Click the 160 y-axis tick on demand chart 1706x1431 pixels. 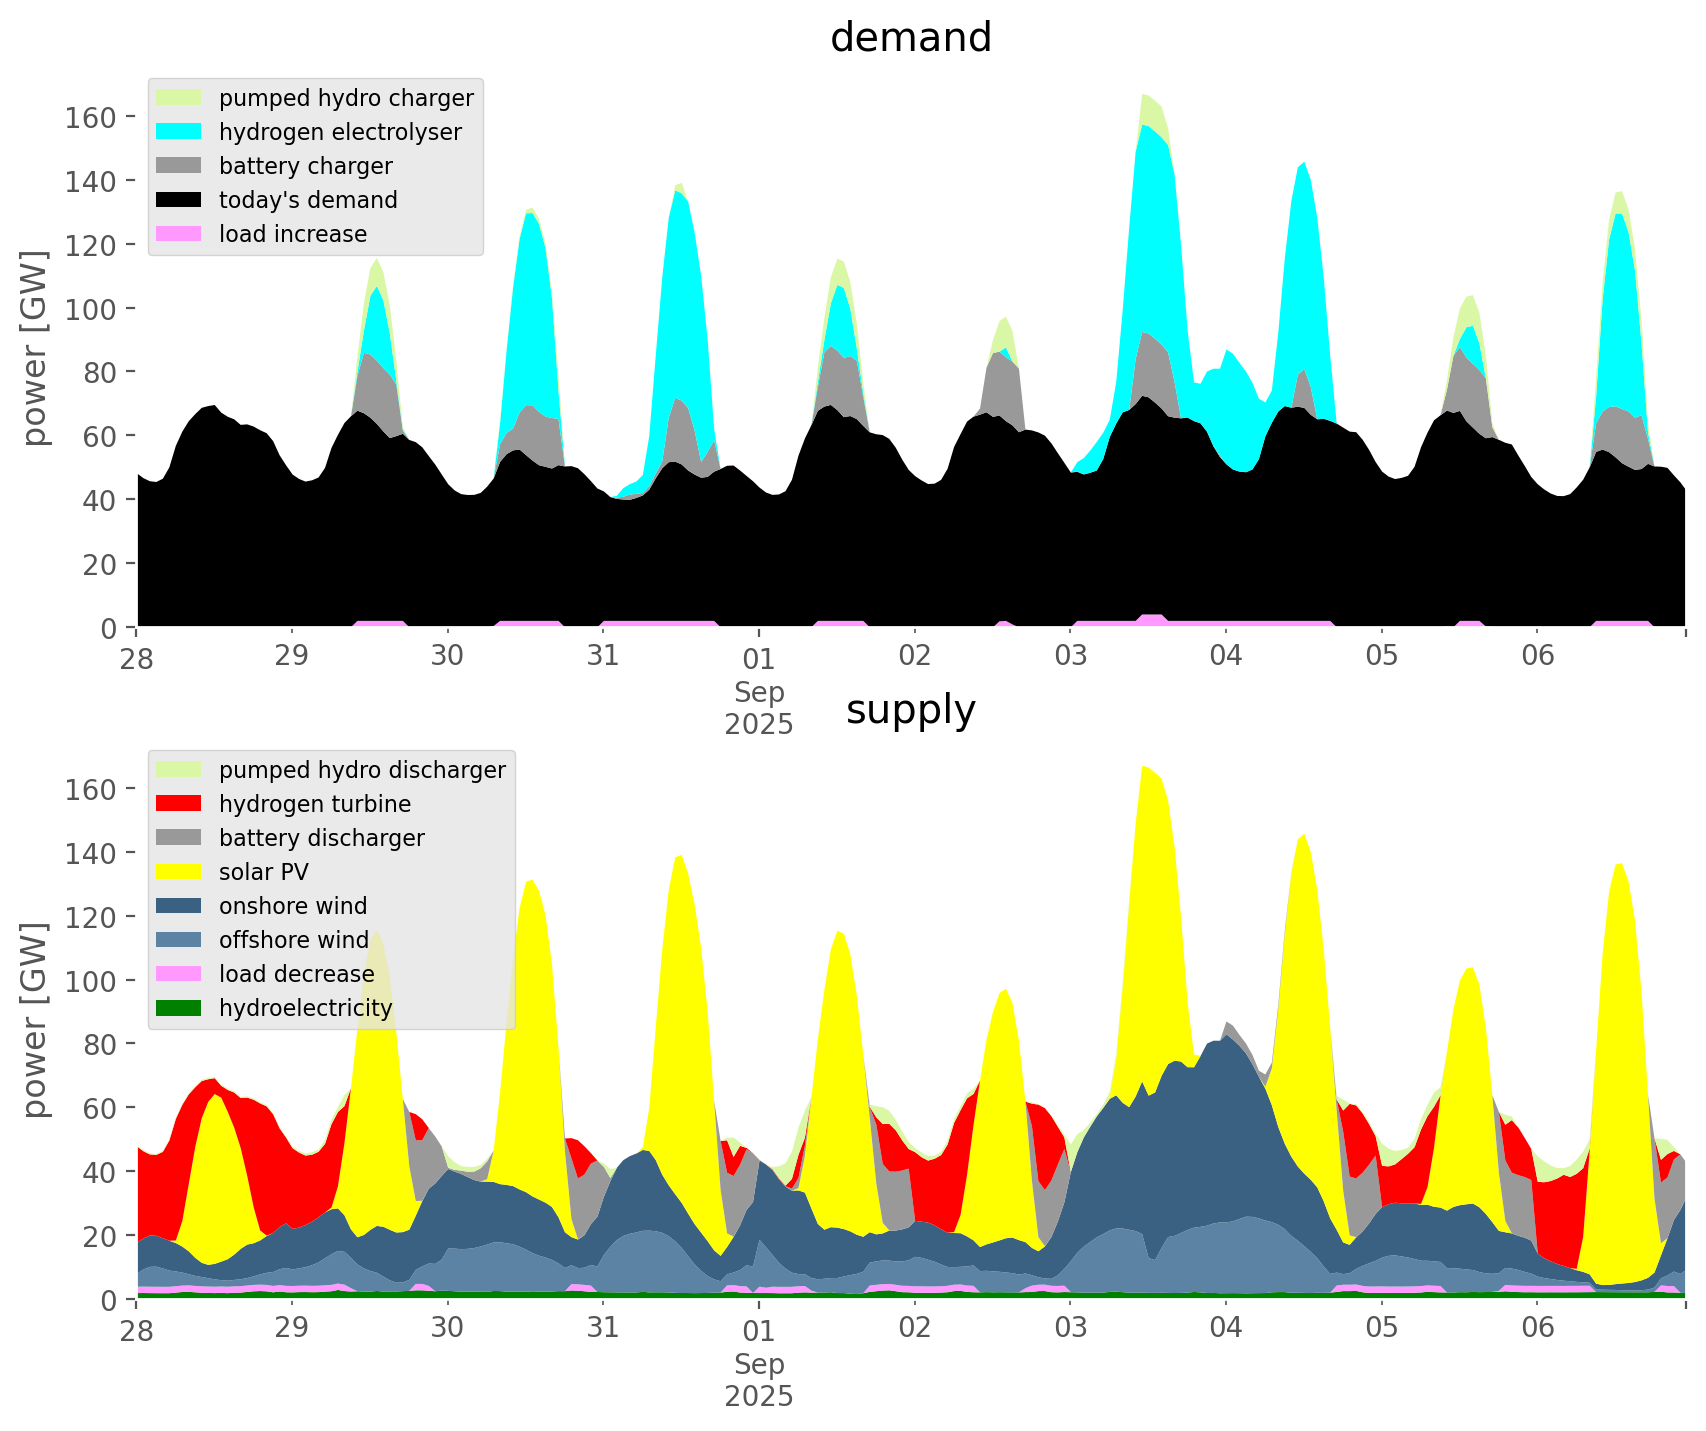[91, 117]
